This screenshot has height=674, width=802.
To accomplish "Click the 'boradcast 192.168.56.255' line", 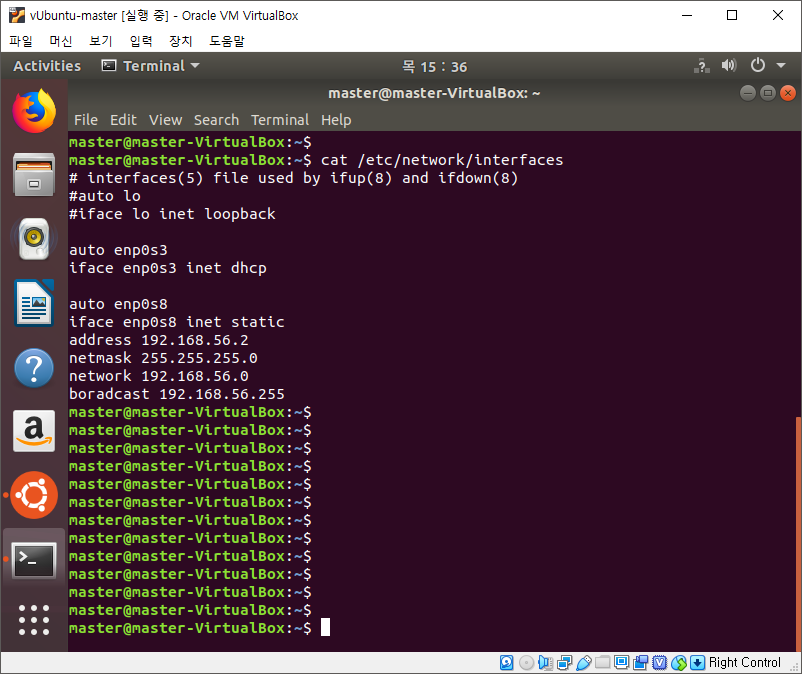I will point(176,394).
